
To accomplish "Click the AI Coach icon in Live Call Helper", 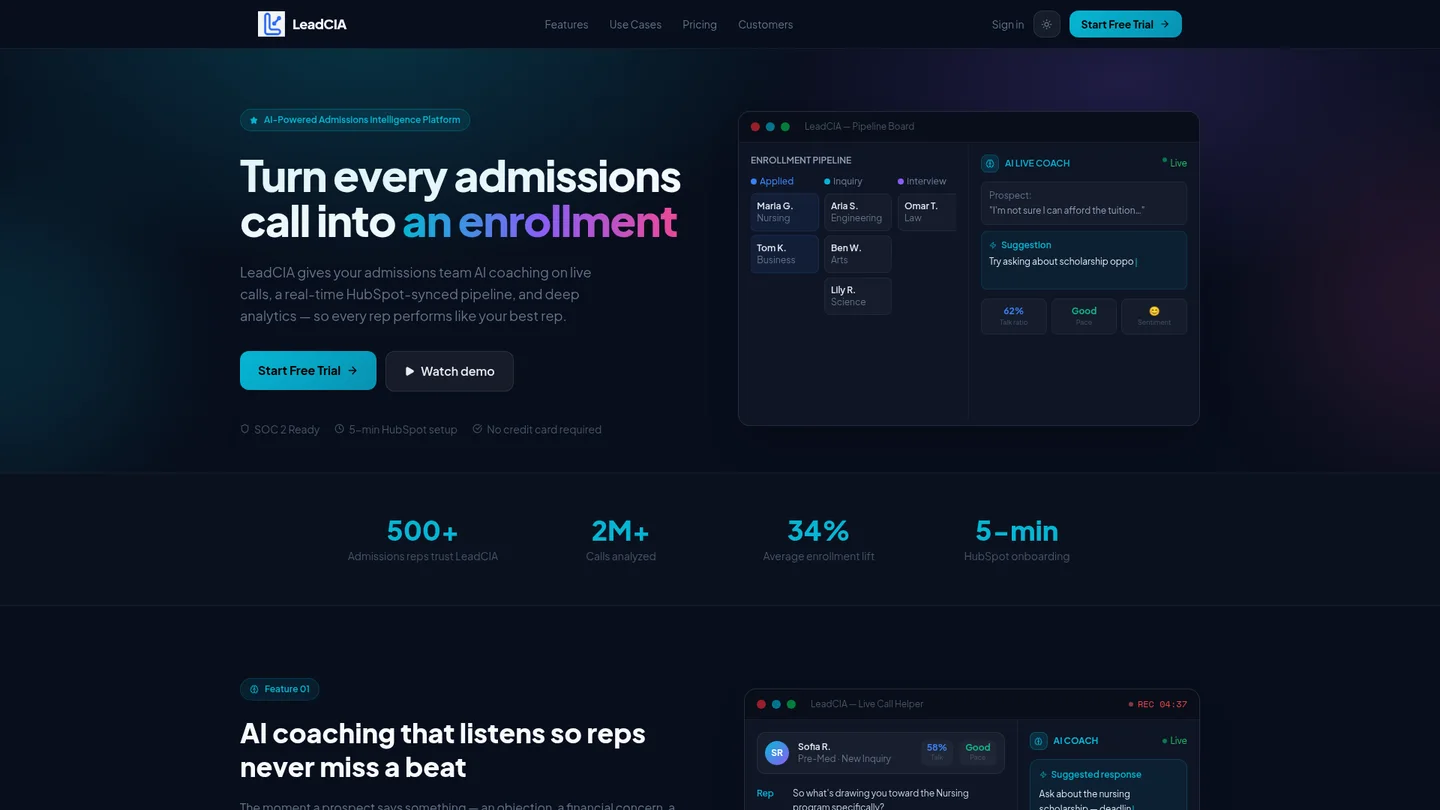I will point(1038,741).
